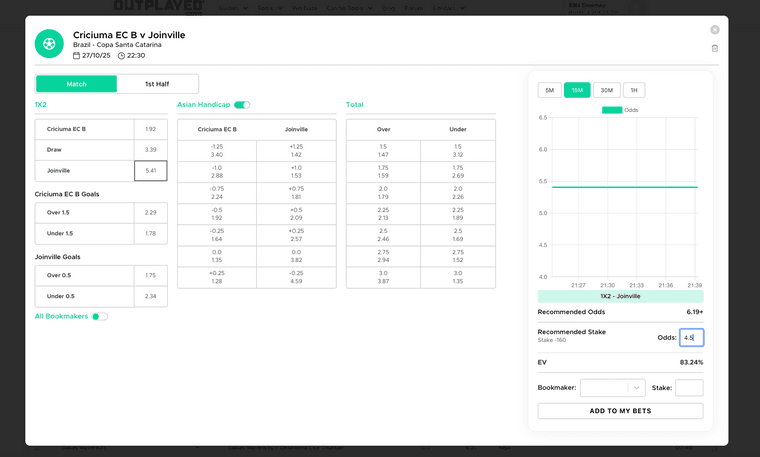Click the Bookmaker dropdown chevron arrow
The height and width of the screenshot is (457, 760).
coord(637,387)
